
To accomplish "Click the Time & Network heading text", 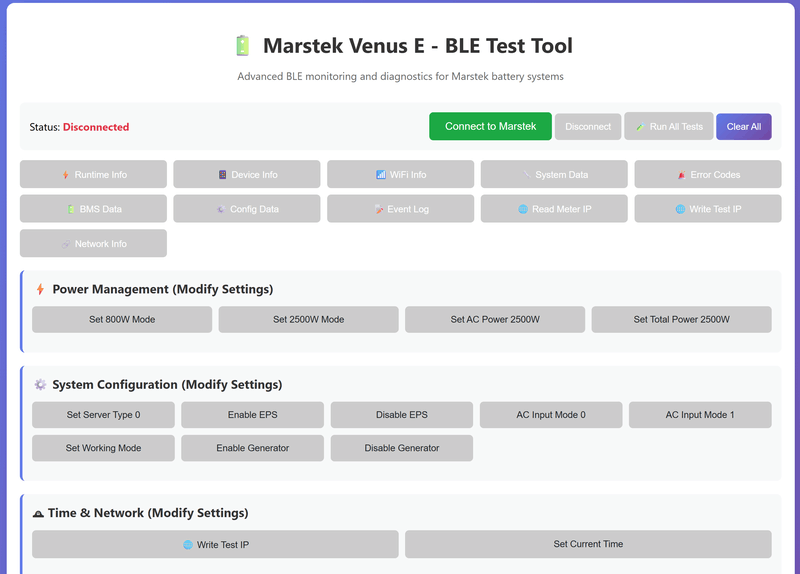I will pos(148,513).
